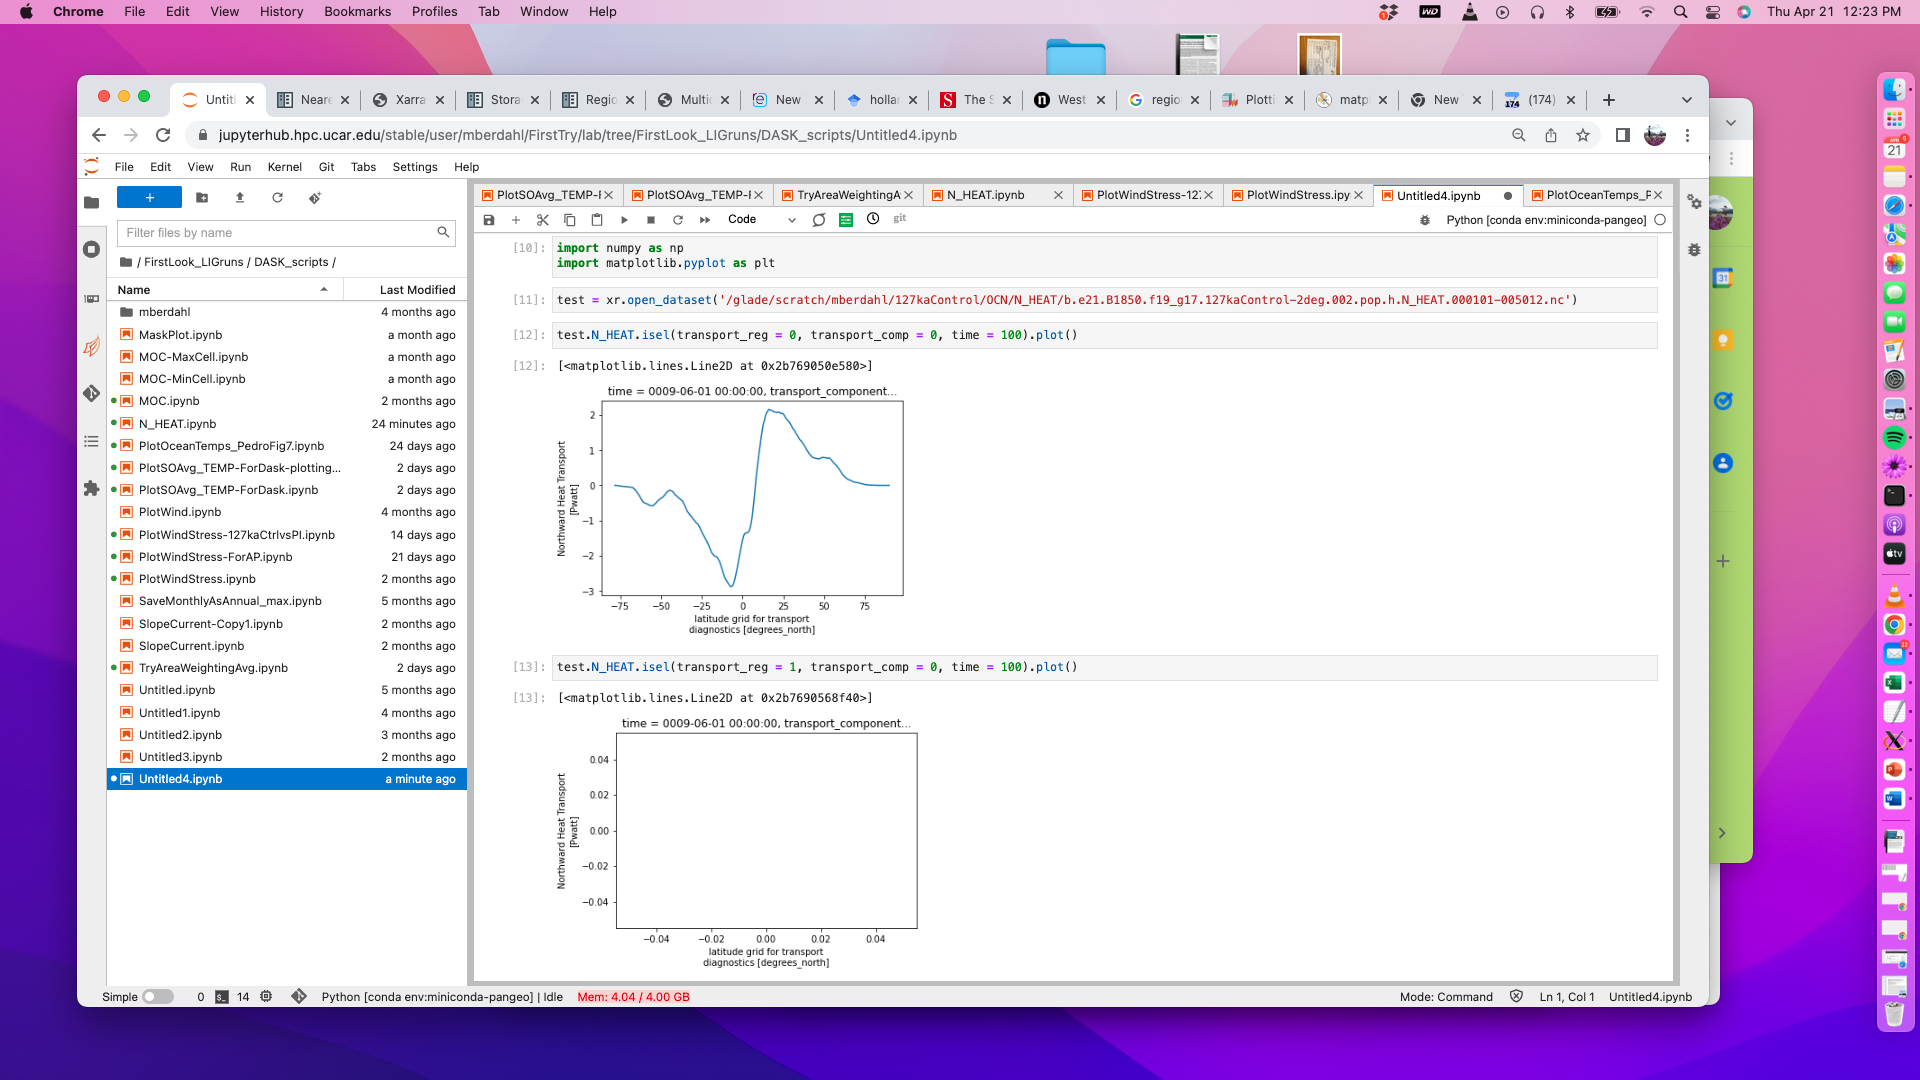The width and height of the screenshot is (1920, 1080).
Task: Click the clock icon in notebook toolbar
Action: coord(873,219)
